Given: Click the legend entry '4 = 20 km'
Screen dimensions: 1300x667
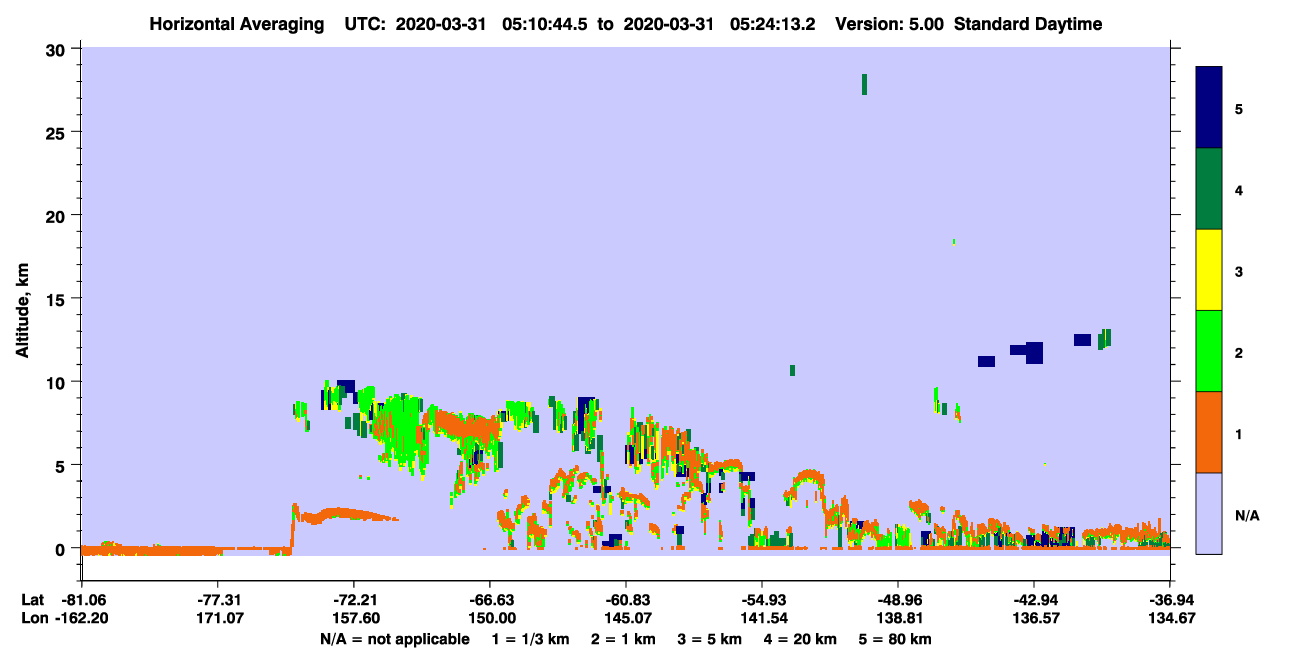Looking at the screenshot, I should coord(801,639).
